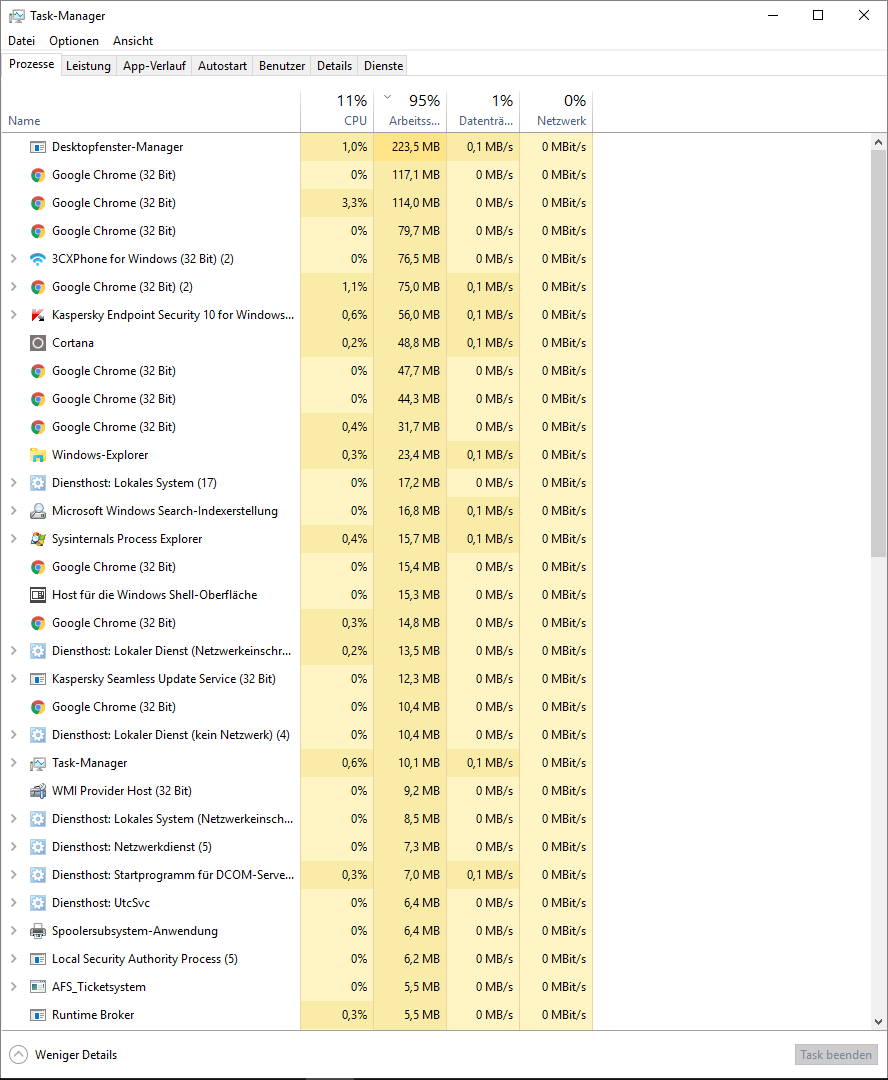Expand the AFS_Ticketsystem entry
Viewport: 888px width, 1080px height.
pos(13,987)
